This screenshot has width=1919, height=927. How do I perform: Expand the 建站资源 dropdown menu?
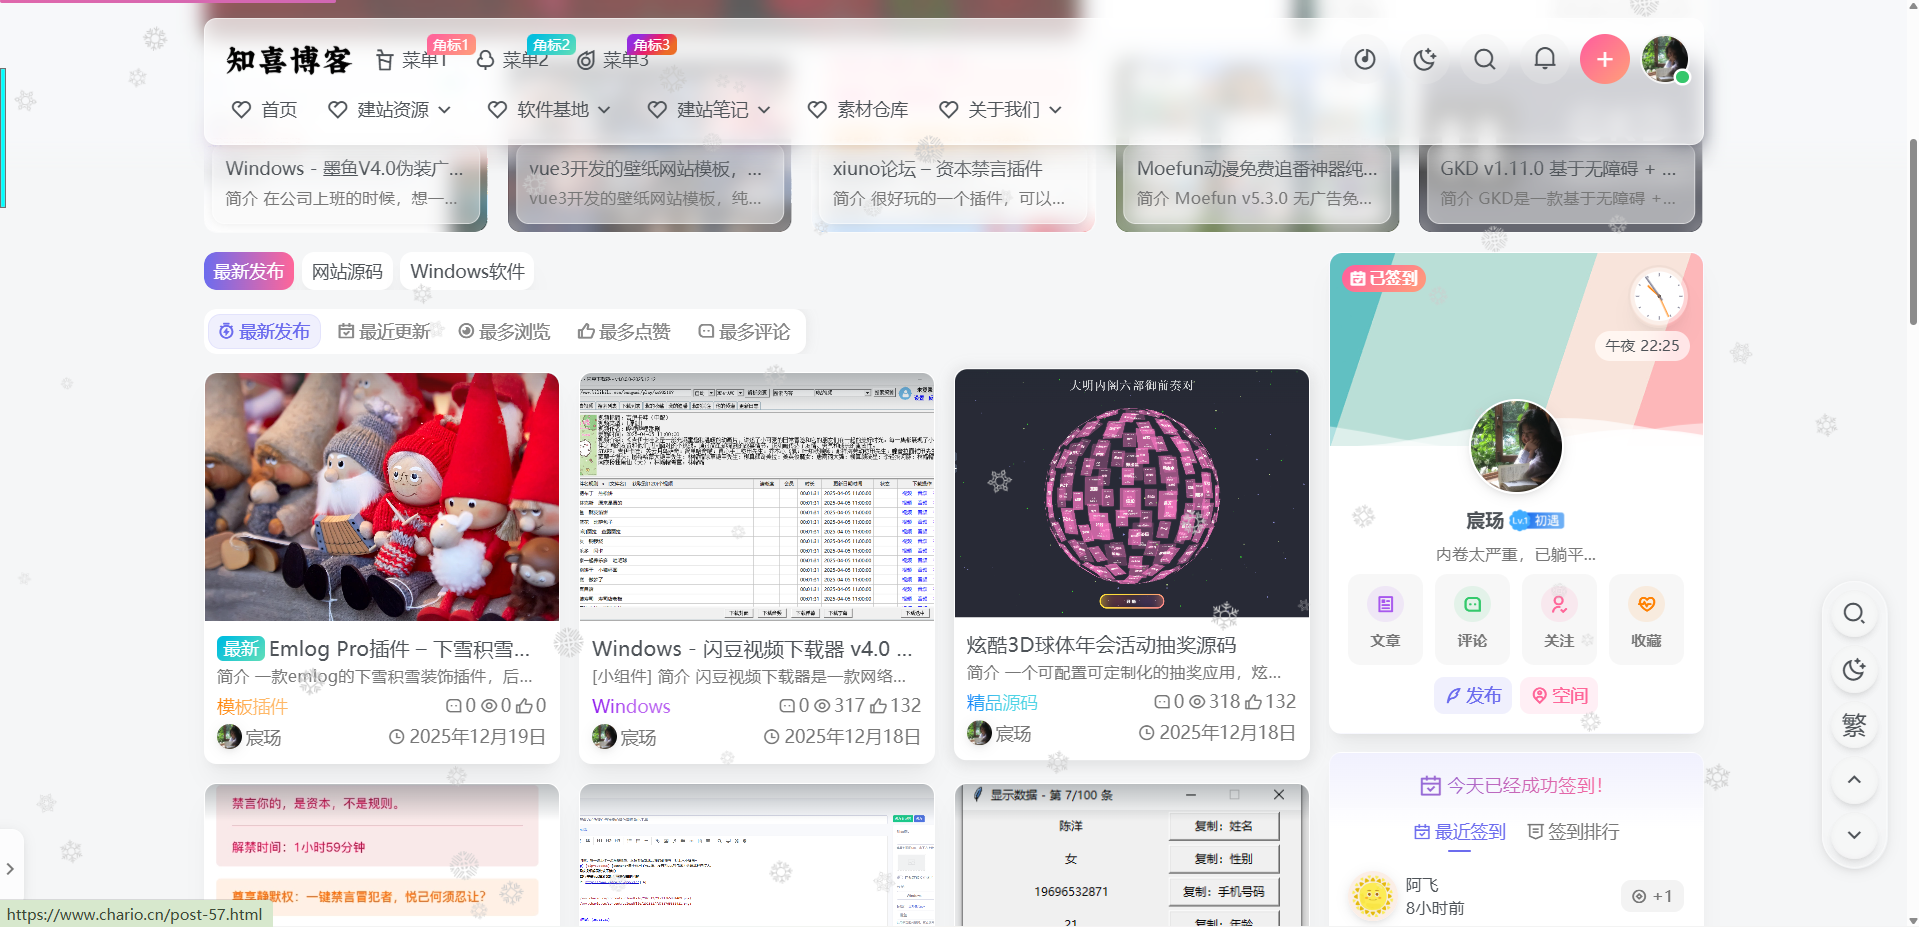[x=390, y=110]
